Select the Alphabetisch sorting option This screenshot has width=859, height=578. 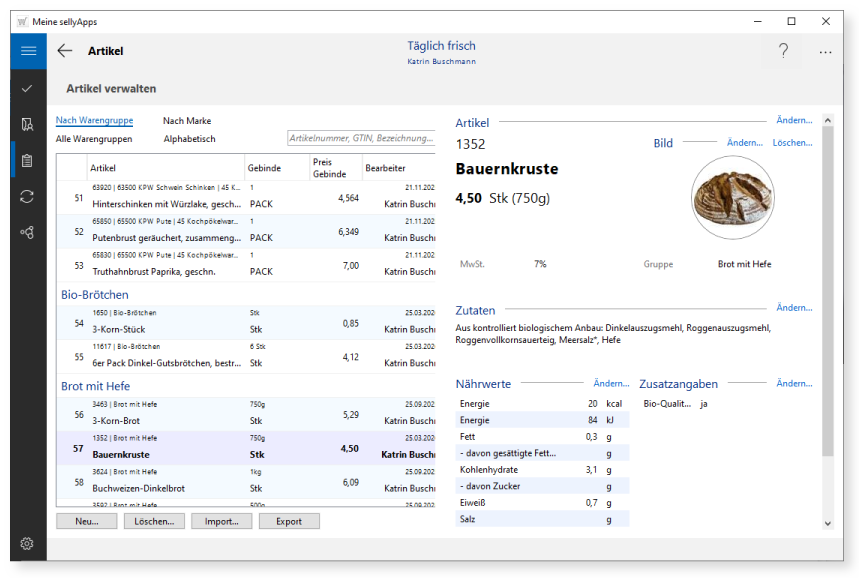tap(189, 139)
